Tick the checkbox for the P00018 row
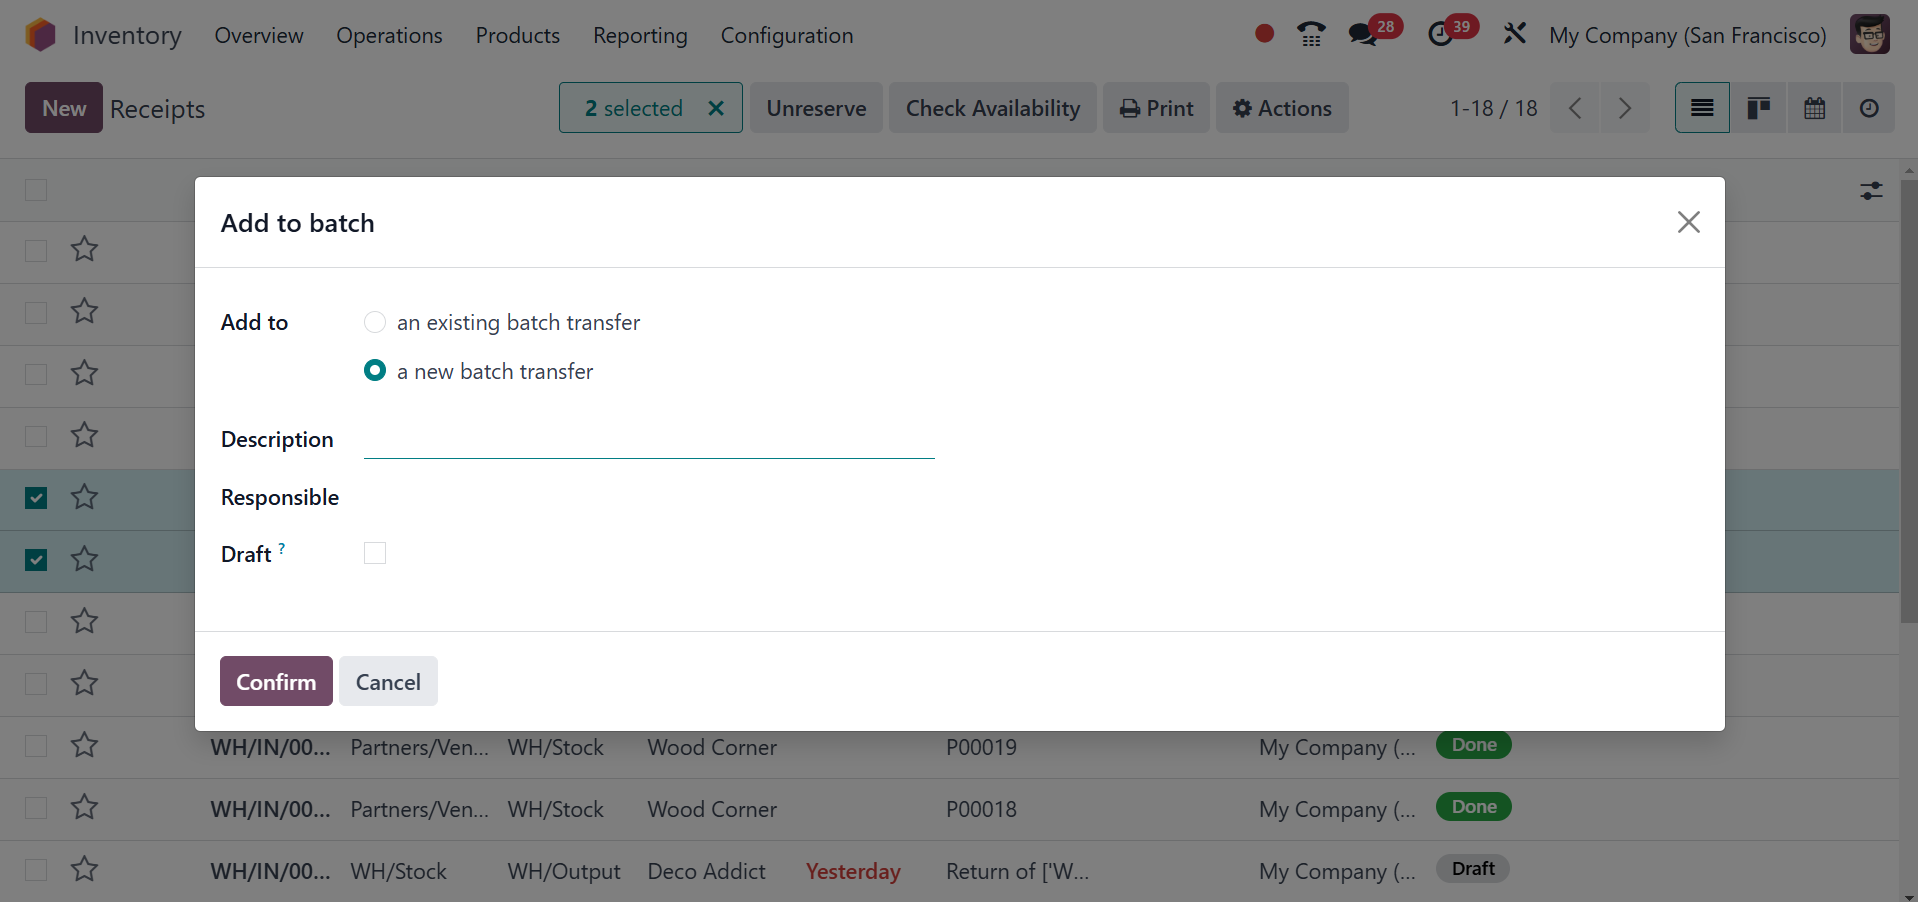This screenshot has height=902, width=1918. [x=36, y=808]
